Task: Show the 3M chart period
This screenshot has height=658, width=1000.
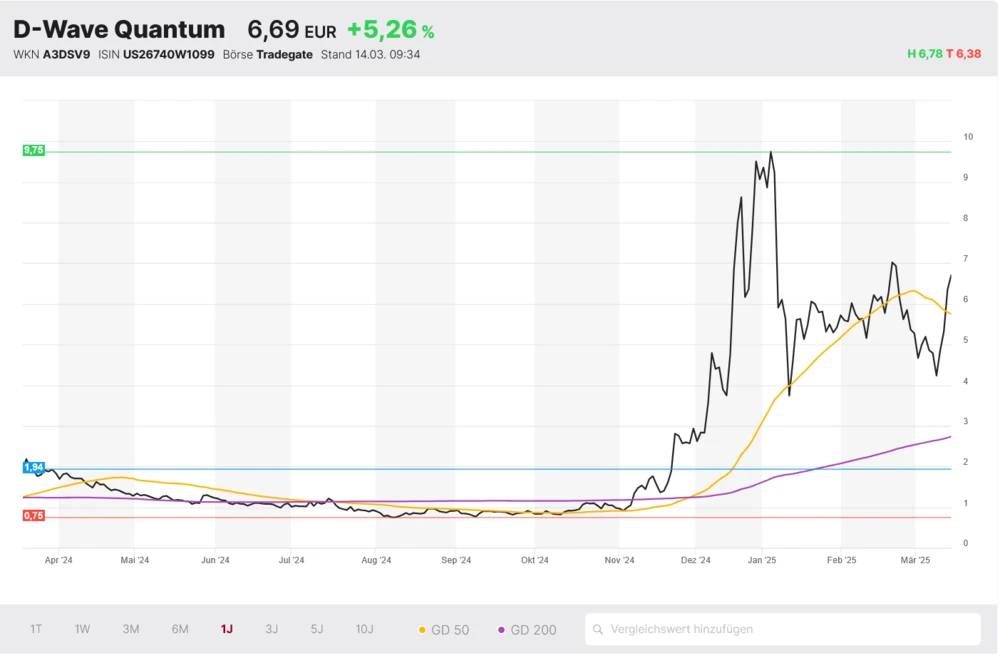Action: point(131,629)
